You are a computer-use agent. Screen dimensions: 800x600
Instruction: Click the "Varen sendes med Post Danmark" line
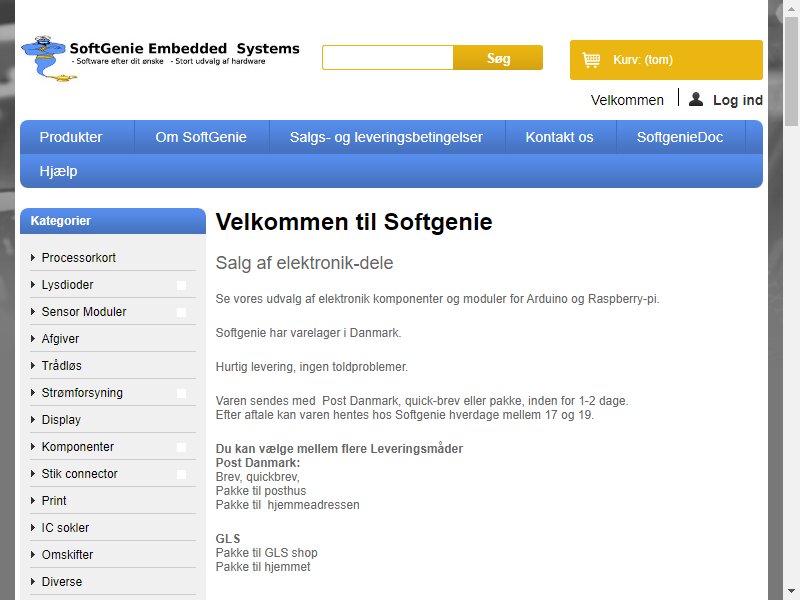coord(422,401)
